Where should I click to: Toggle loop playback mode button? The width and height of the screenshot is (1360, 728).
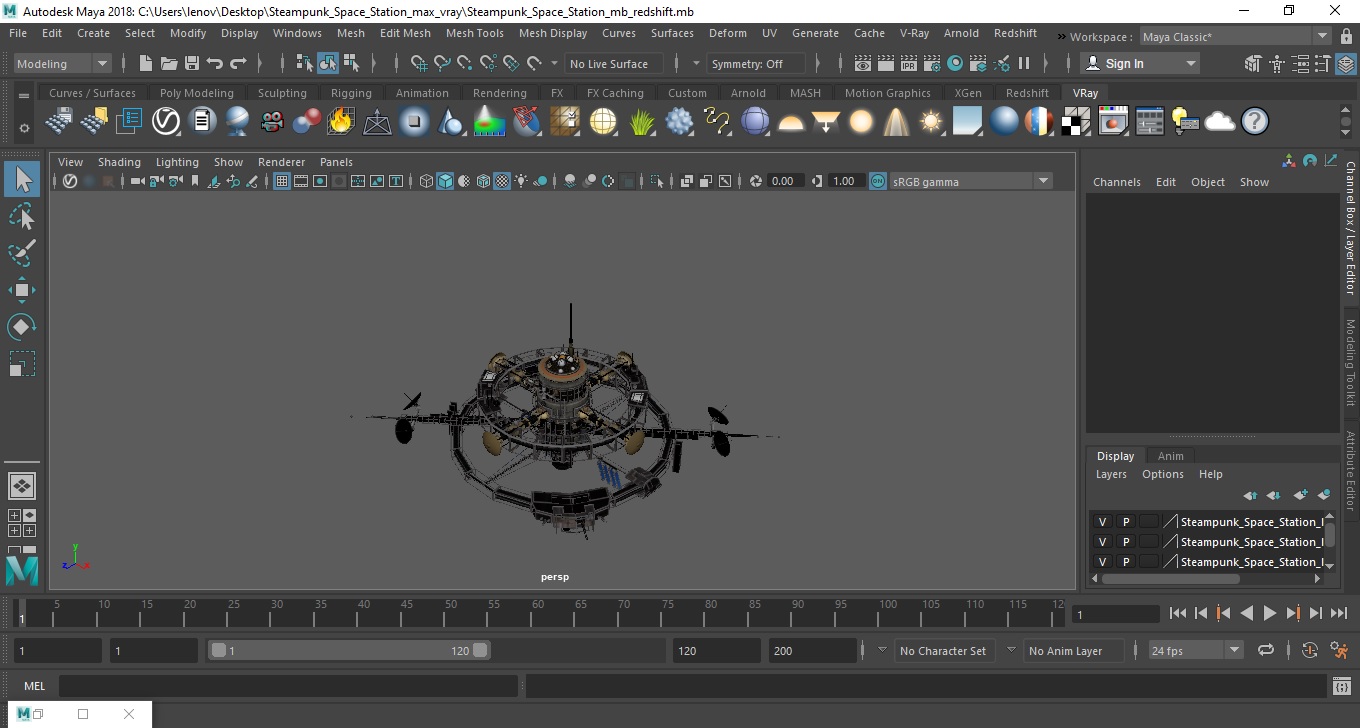[x=1266, y=650]
